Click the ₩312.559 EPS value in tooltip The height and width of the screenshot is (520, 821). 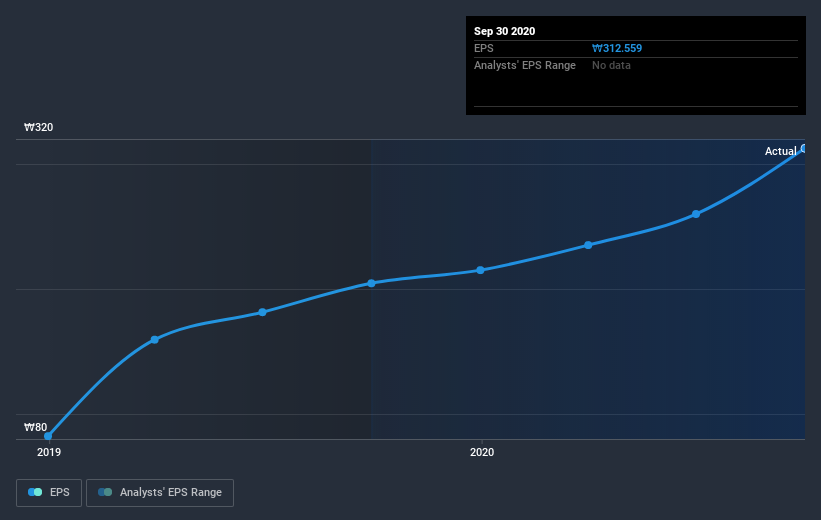coord(617,48)
